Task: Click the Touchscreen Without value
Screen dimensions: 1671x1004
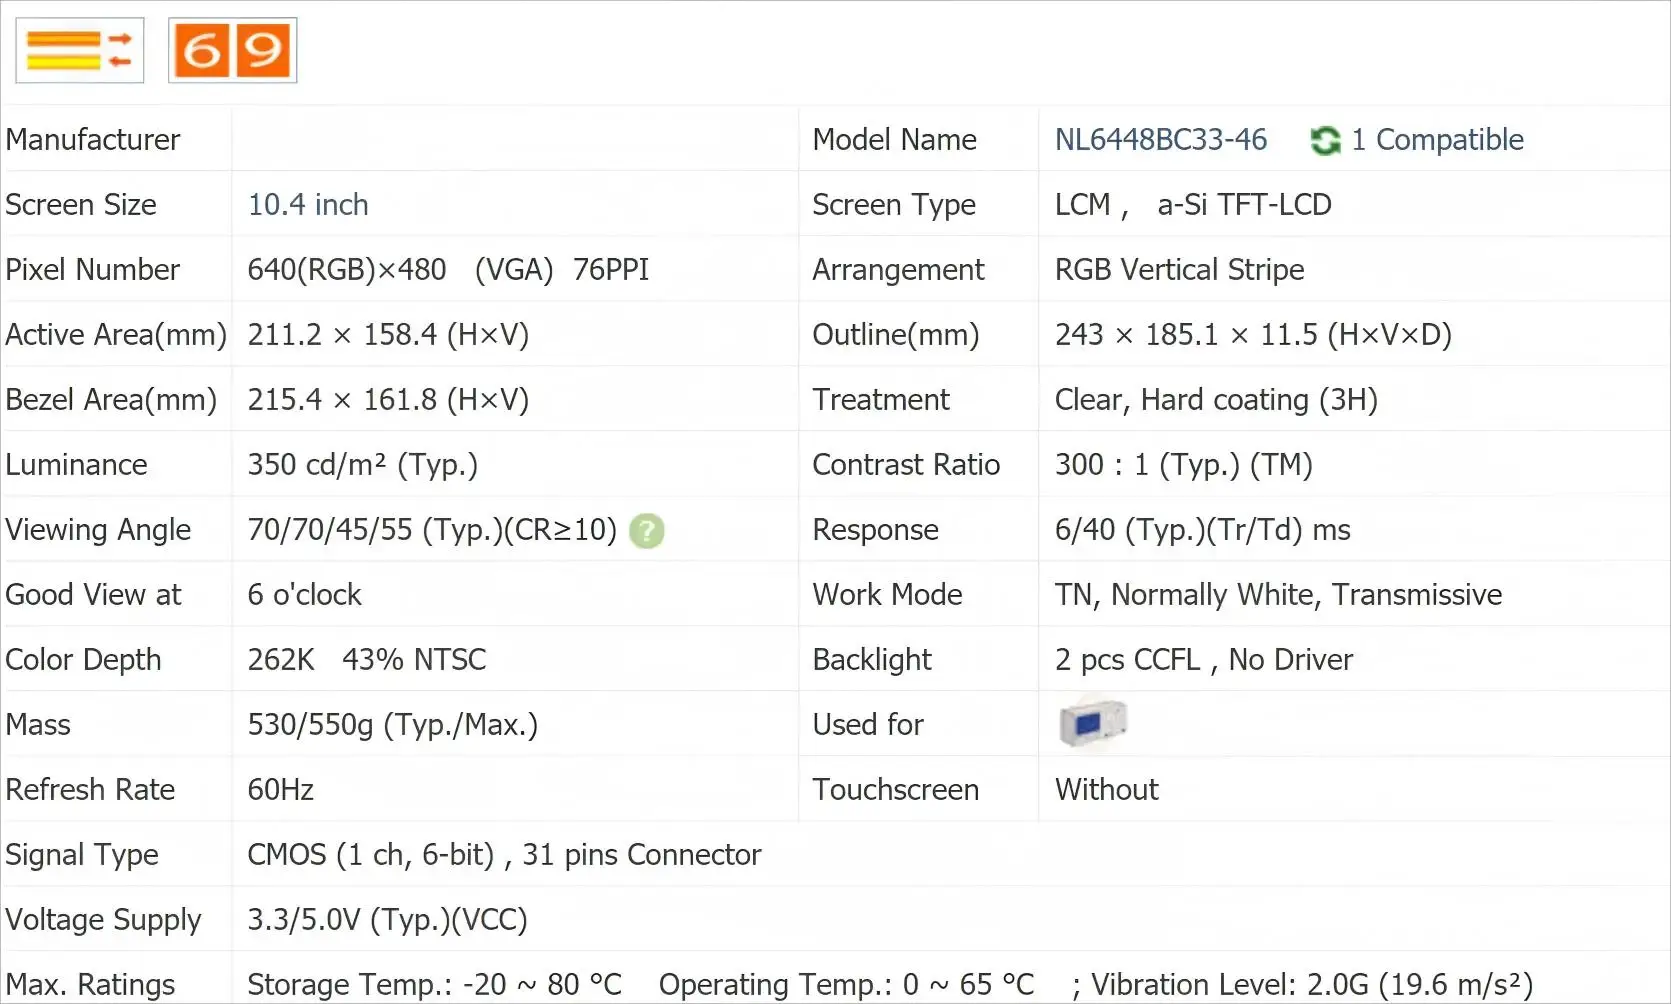Action: 1106,790
